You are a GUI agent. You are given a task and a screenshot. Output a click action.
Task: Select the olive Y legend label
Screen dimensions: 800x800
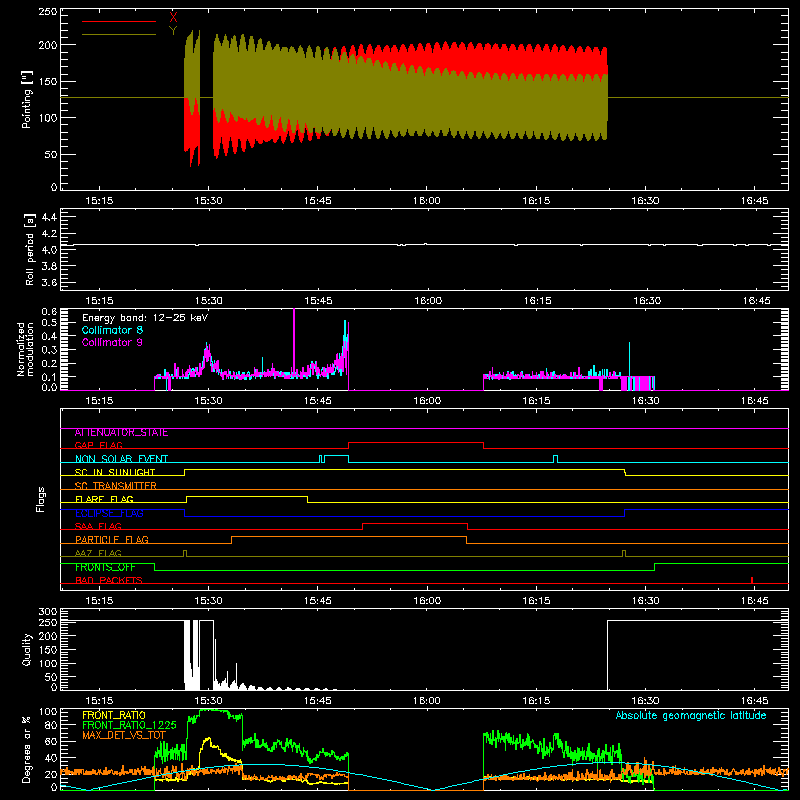tap(173, 31)
